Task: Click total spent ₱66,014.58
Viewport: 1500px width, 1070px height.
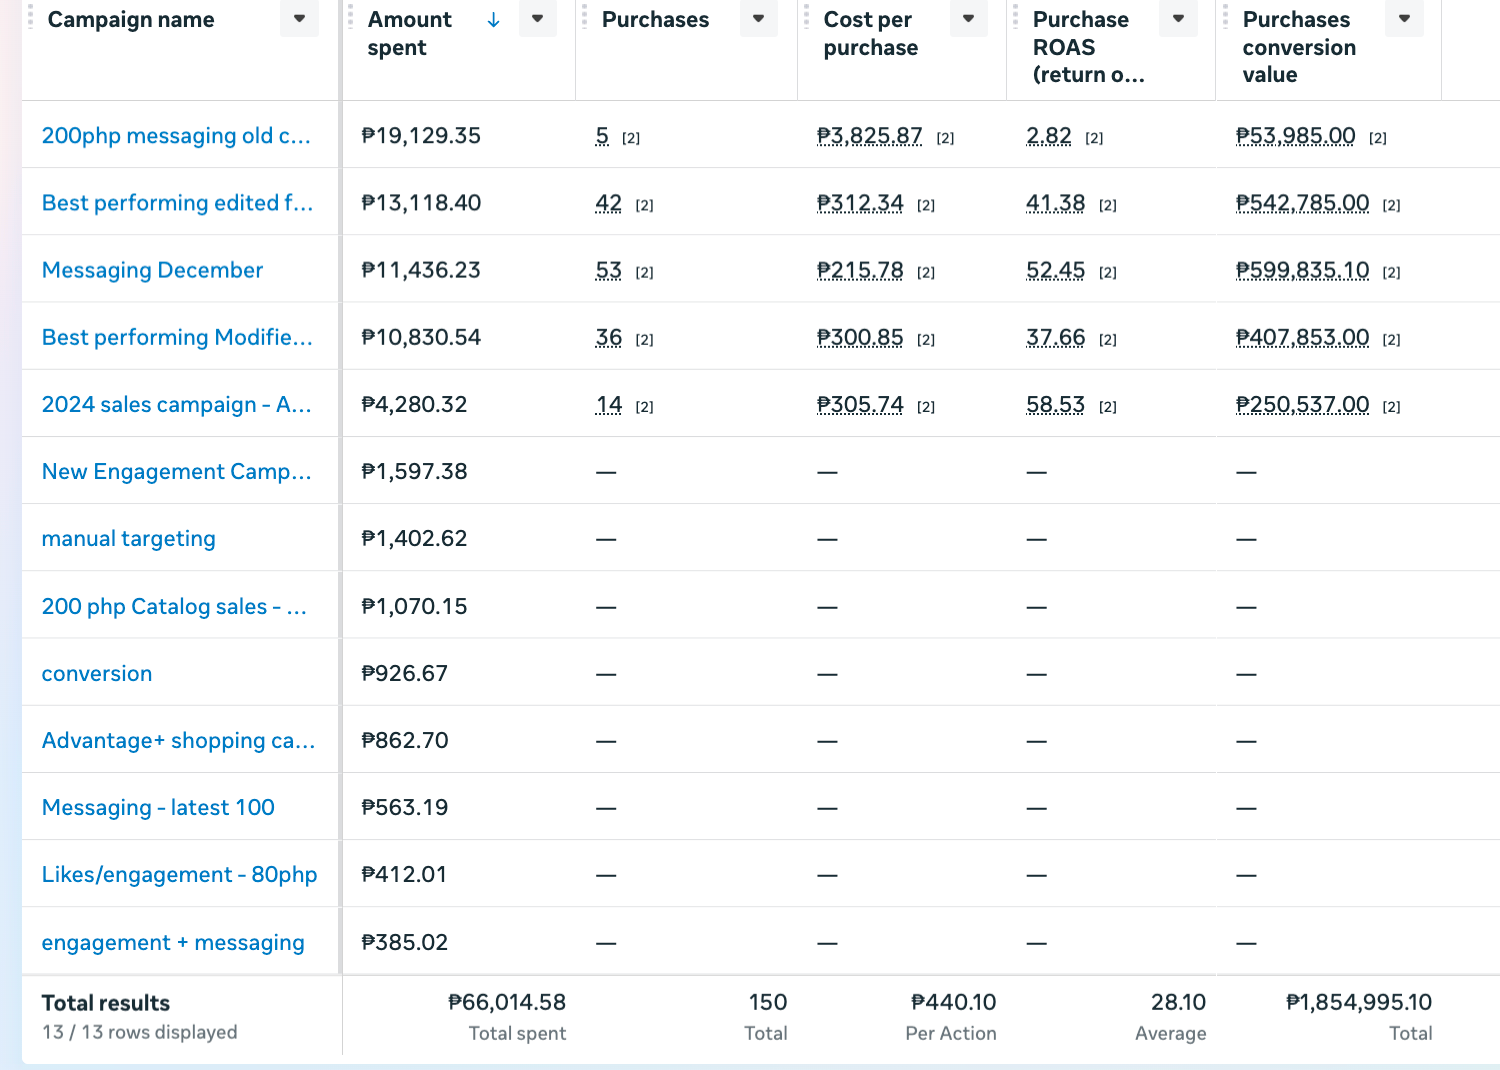Action: click(507, 1002)
